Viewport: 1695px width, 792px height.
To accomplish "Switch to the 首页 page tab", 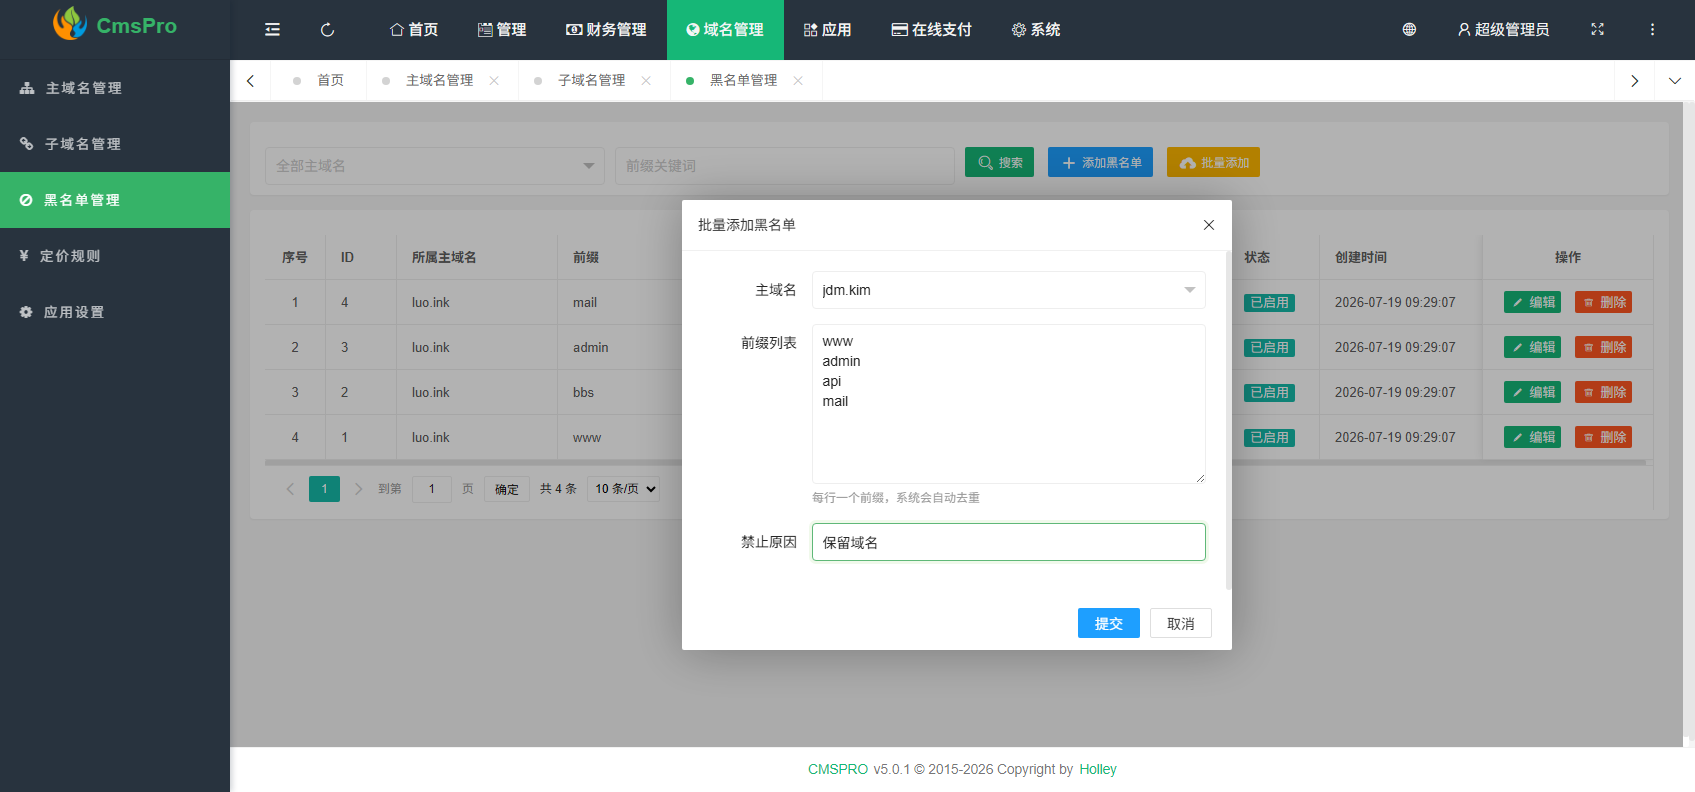I will [x=319, y=81].
